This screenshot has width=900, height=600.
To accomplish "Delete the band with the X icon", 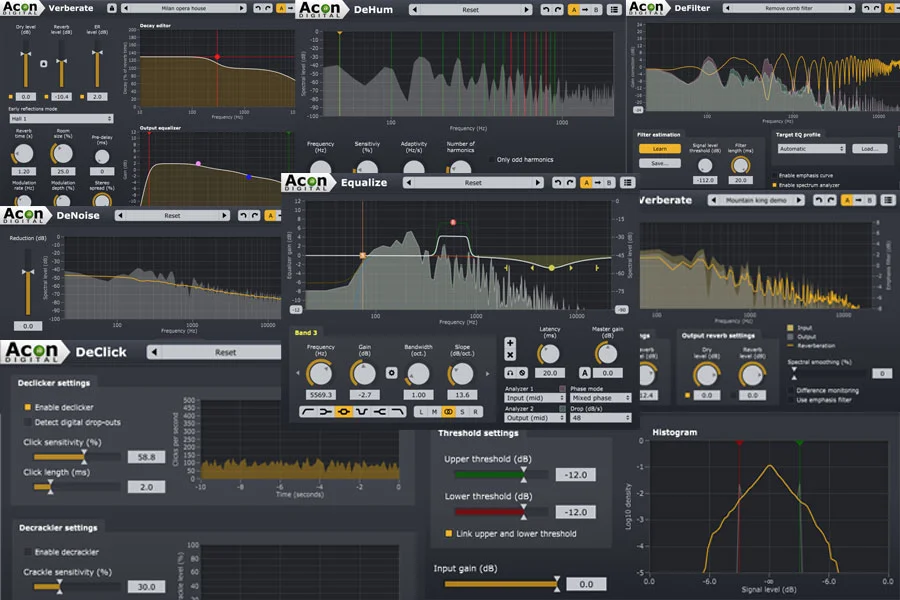I will [510, 355].
